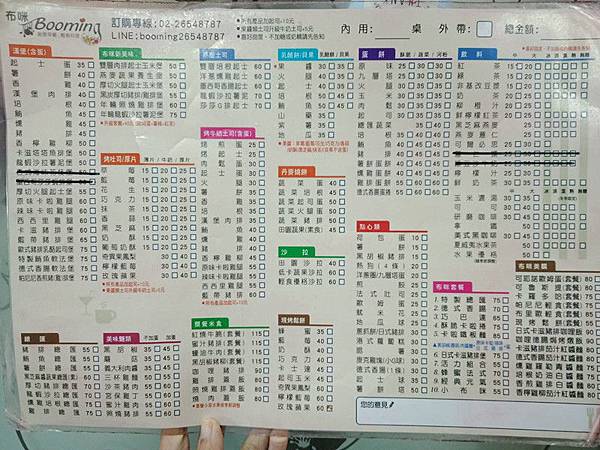Tick 熱狗(4條) 20 checkbox

click(425, 266)
